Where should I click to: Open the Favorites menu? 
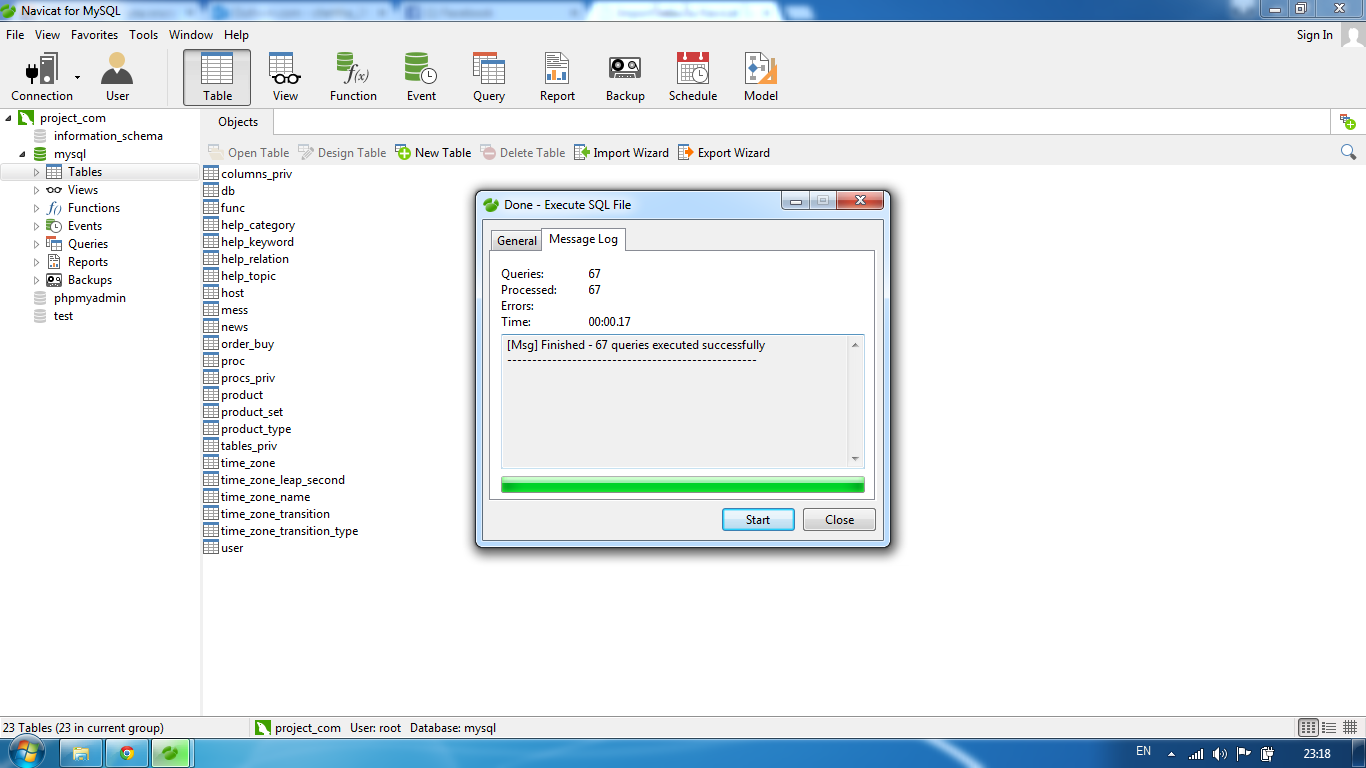click(x=94, y=34)
